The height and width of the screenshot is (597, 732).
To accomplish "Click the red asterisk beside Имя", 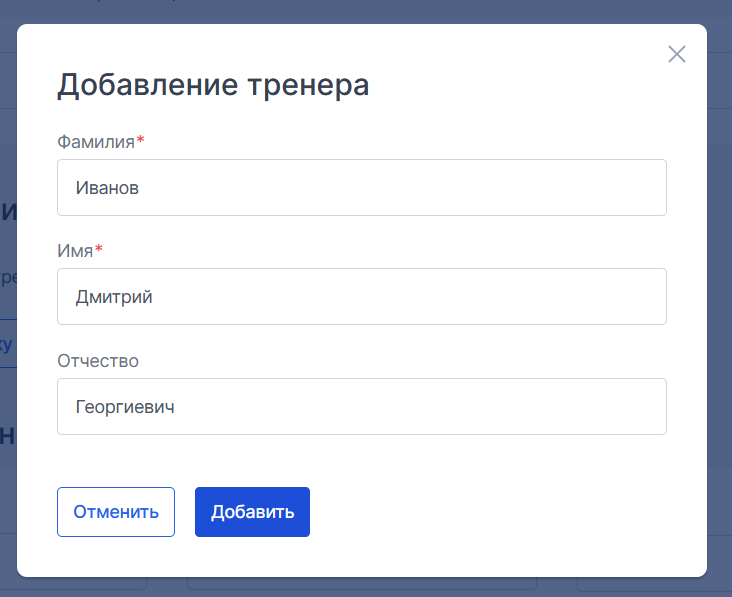I will click(x=99, y=249).
